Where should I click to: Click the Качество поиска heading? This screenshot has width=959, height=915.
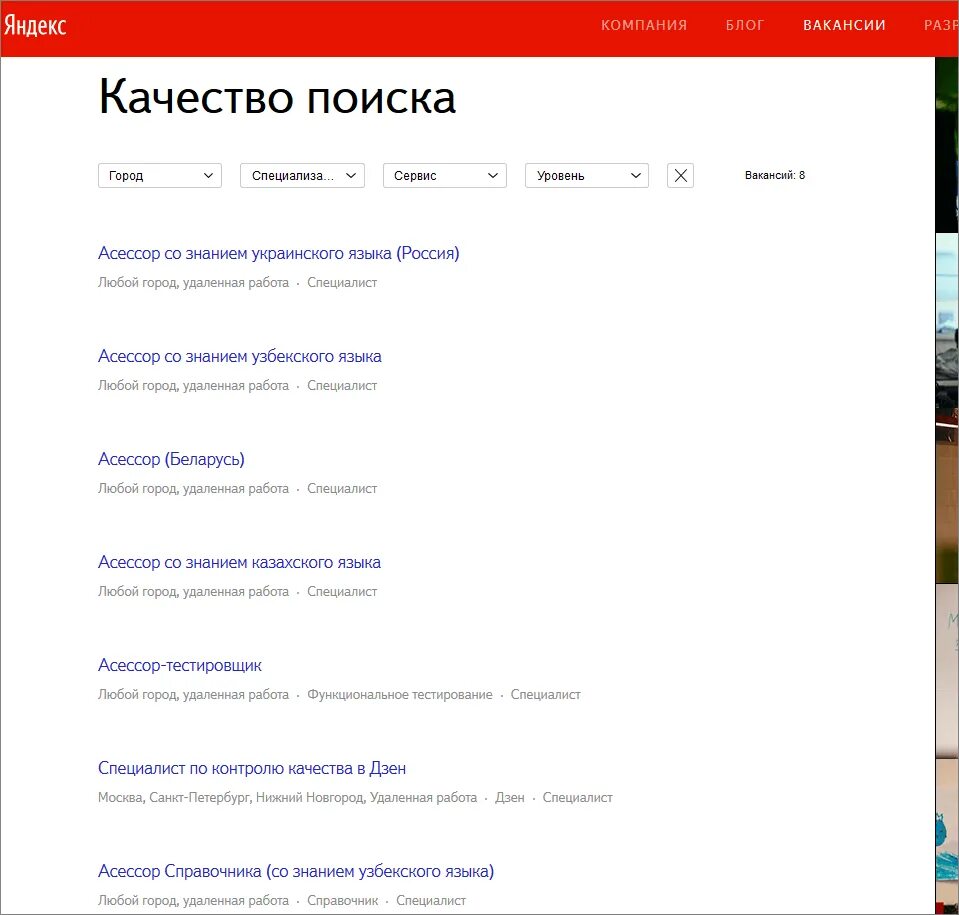point(277,97)
